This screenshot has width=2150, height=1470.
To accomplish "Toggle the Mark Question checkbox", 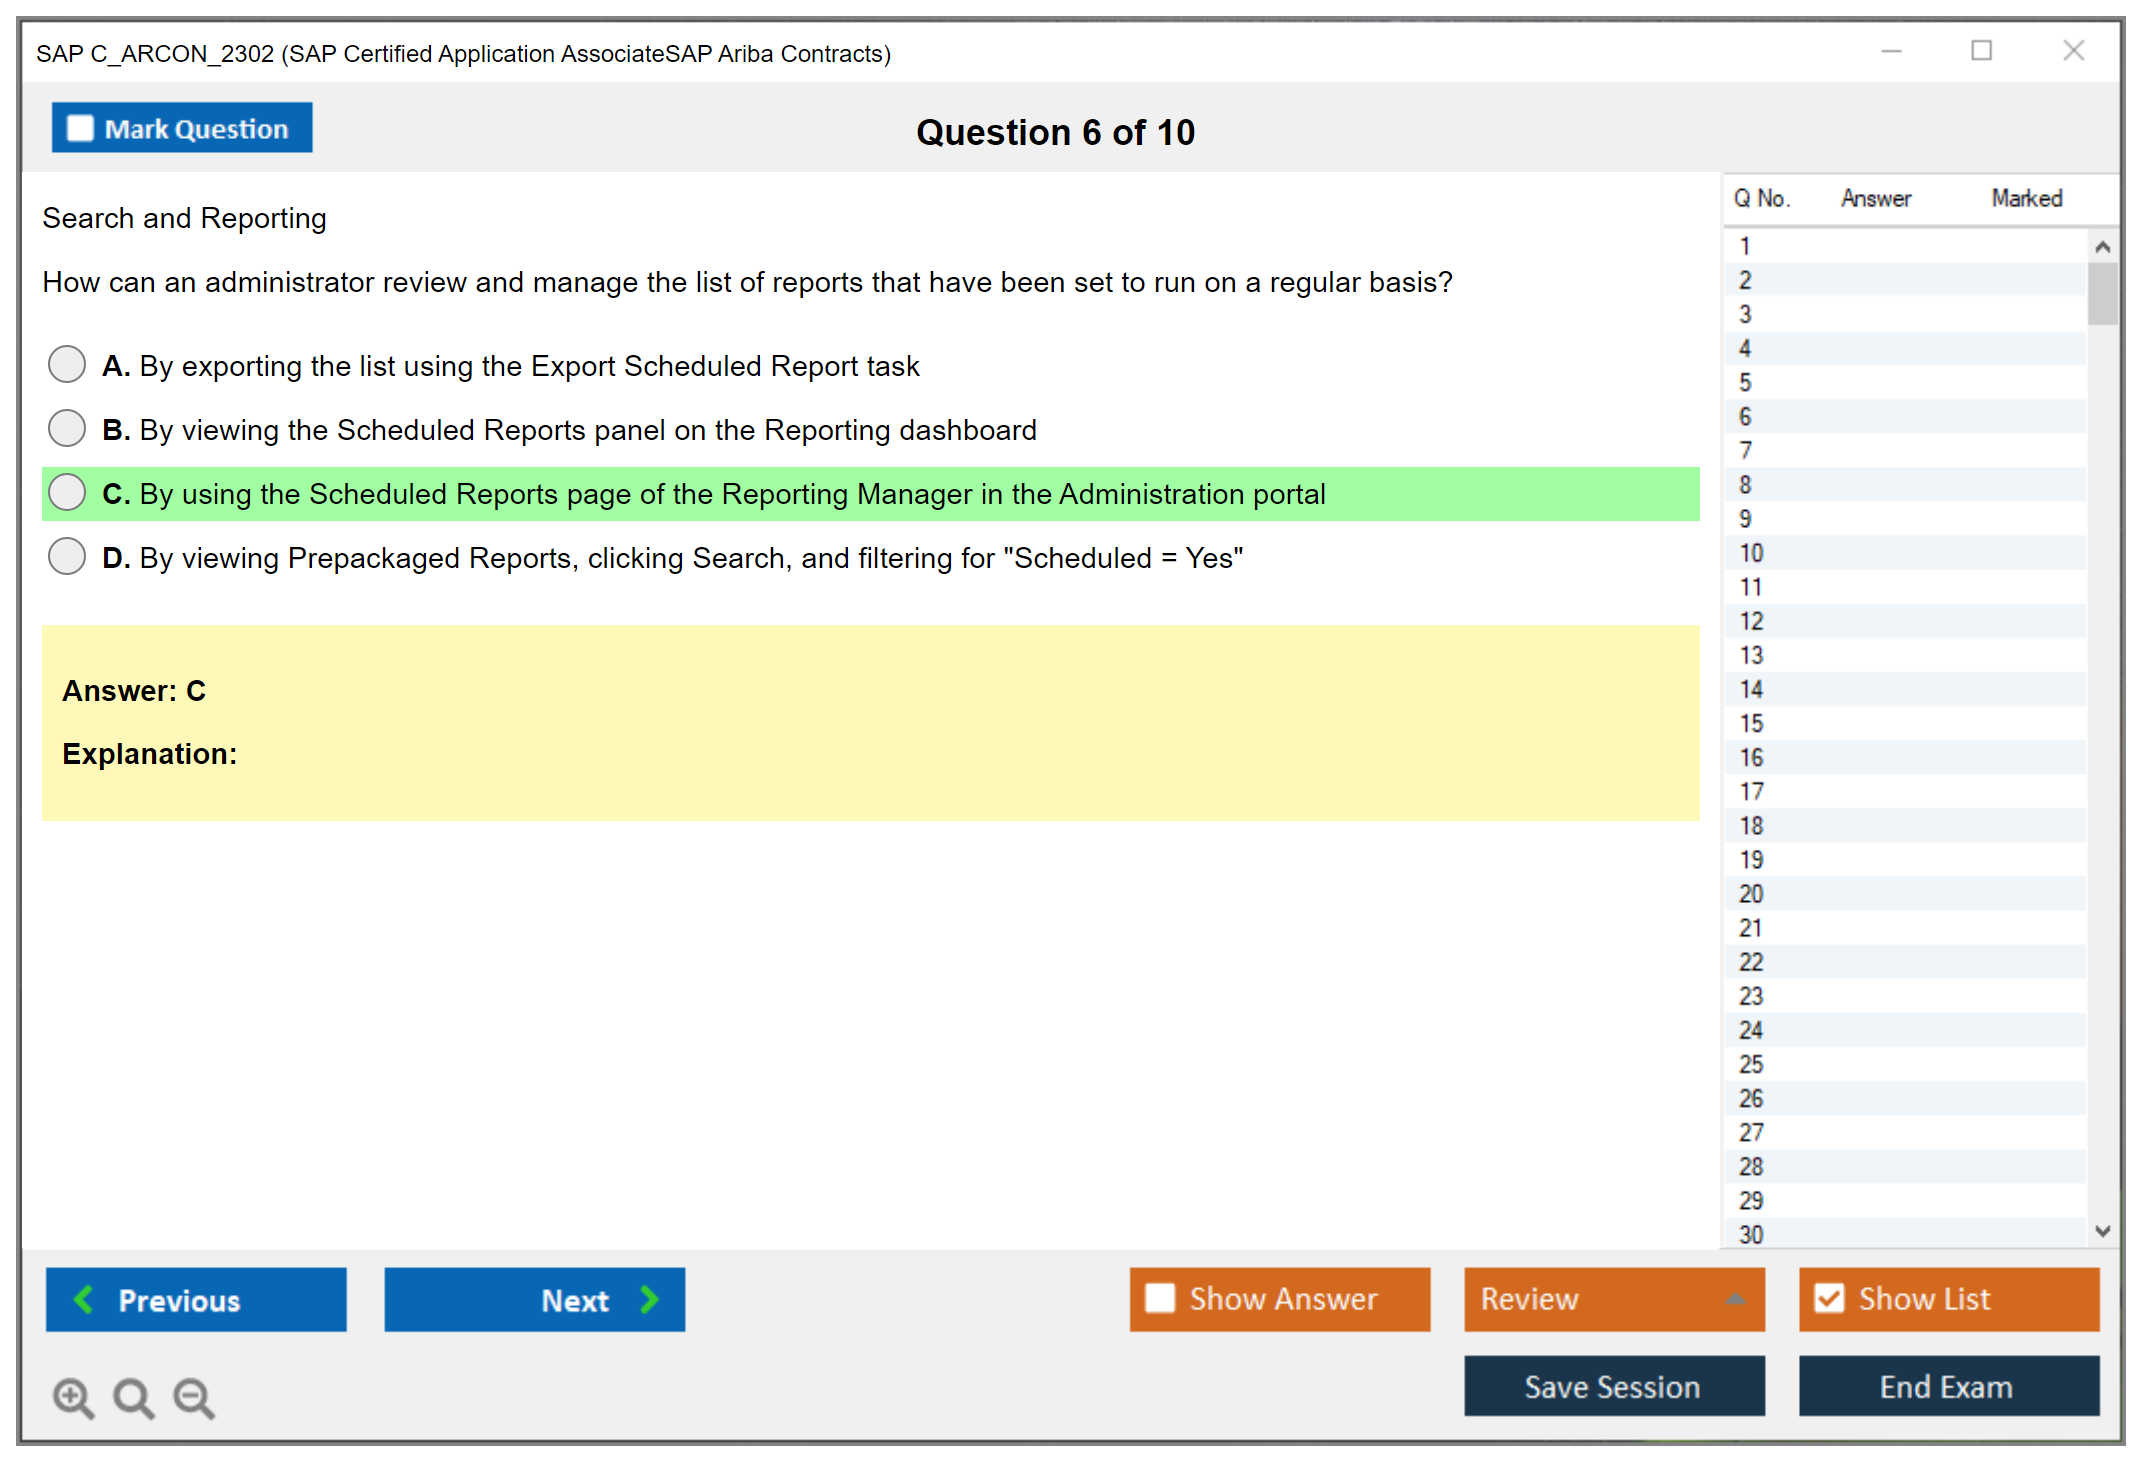I will coord(80,129).
